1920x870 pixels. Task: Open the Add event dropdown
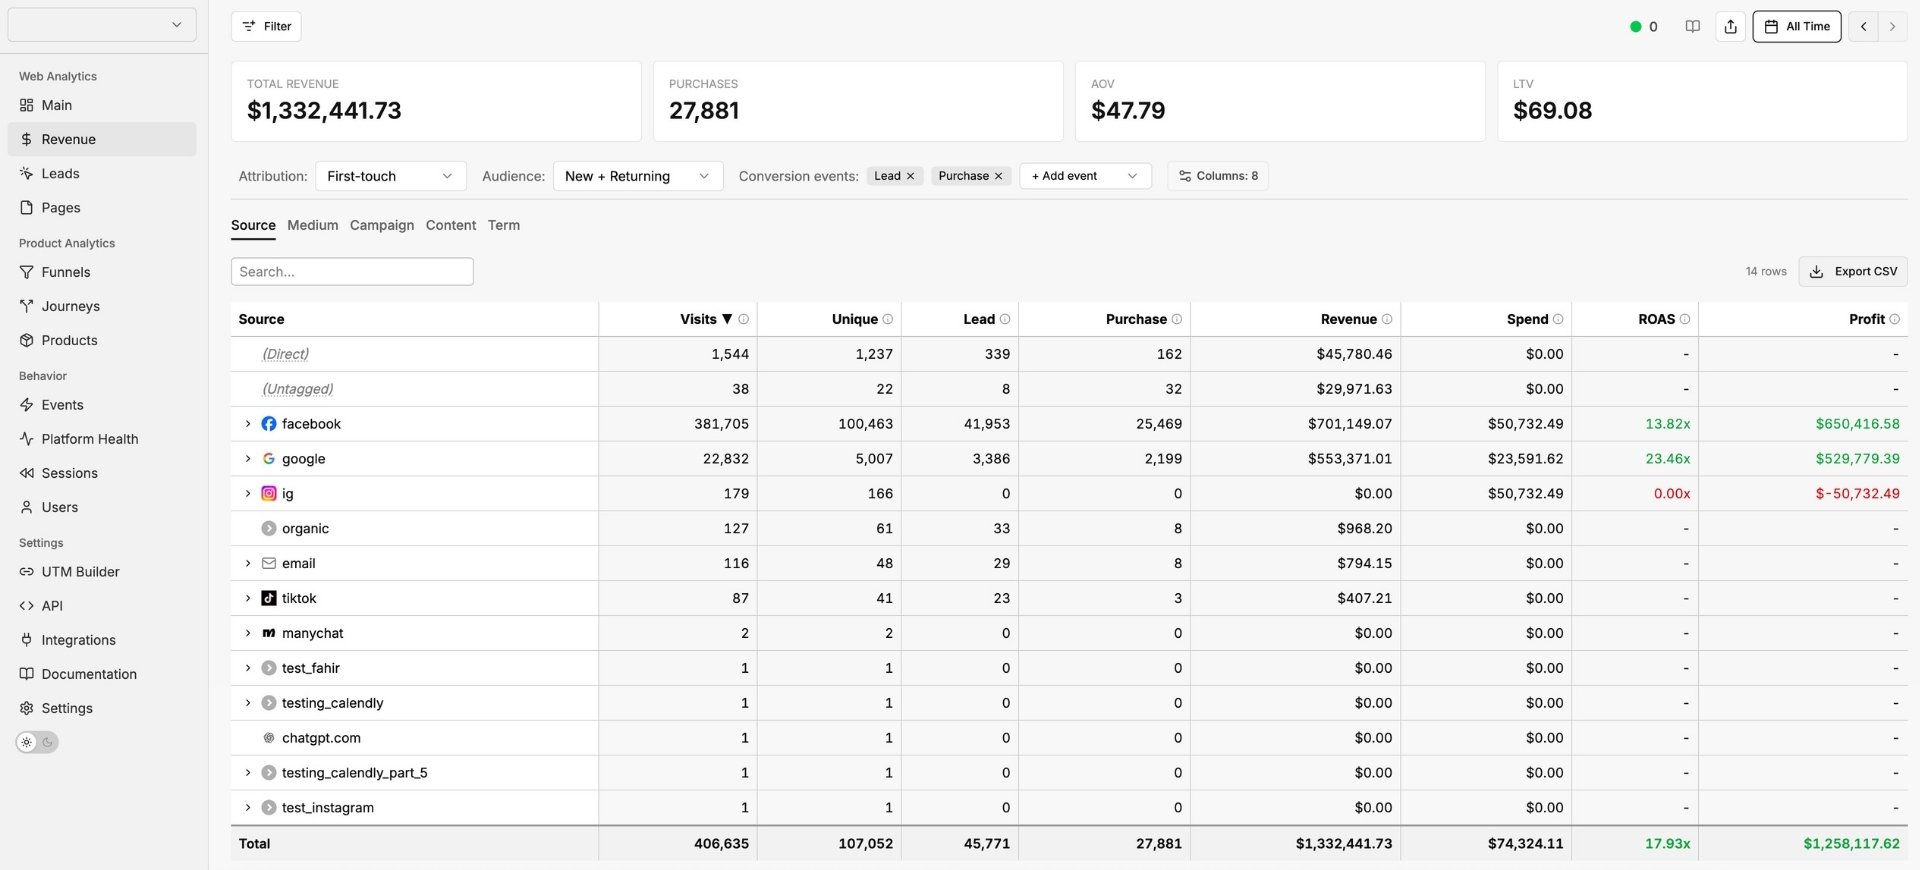coord(1085,176)
